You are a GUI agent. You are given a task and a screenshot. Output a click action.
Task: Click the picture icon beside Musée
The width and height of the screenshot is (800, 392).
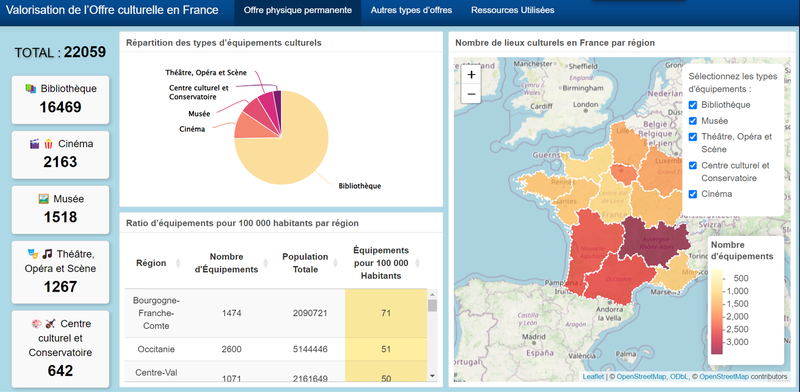pyautogui.click(x=43, y=199)
